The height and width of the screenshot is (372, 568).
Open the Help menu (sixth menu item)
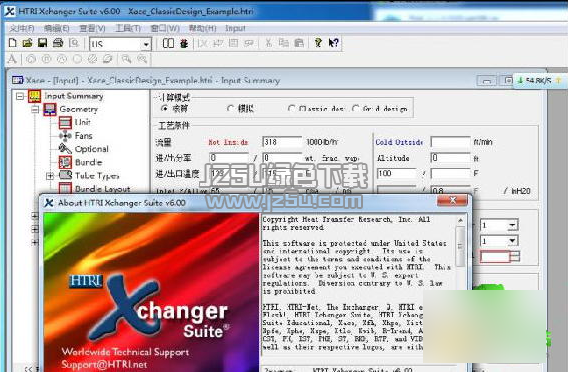[202, 28]
